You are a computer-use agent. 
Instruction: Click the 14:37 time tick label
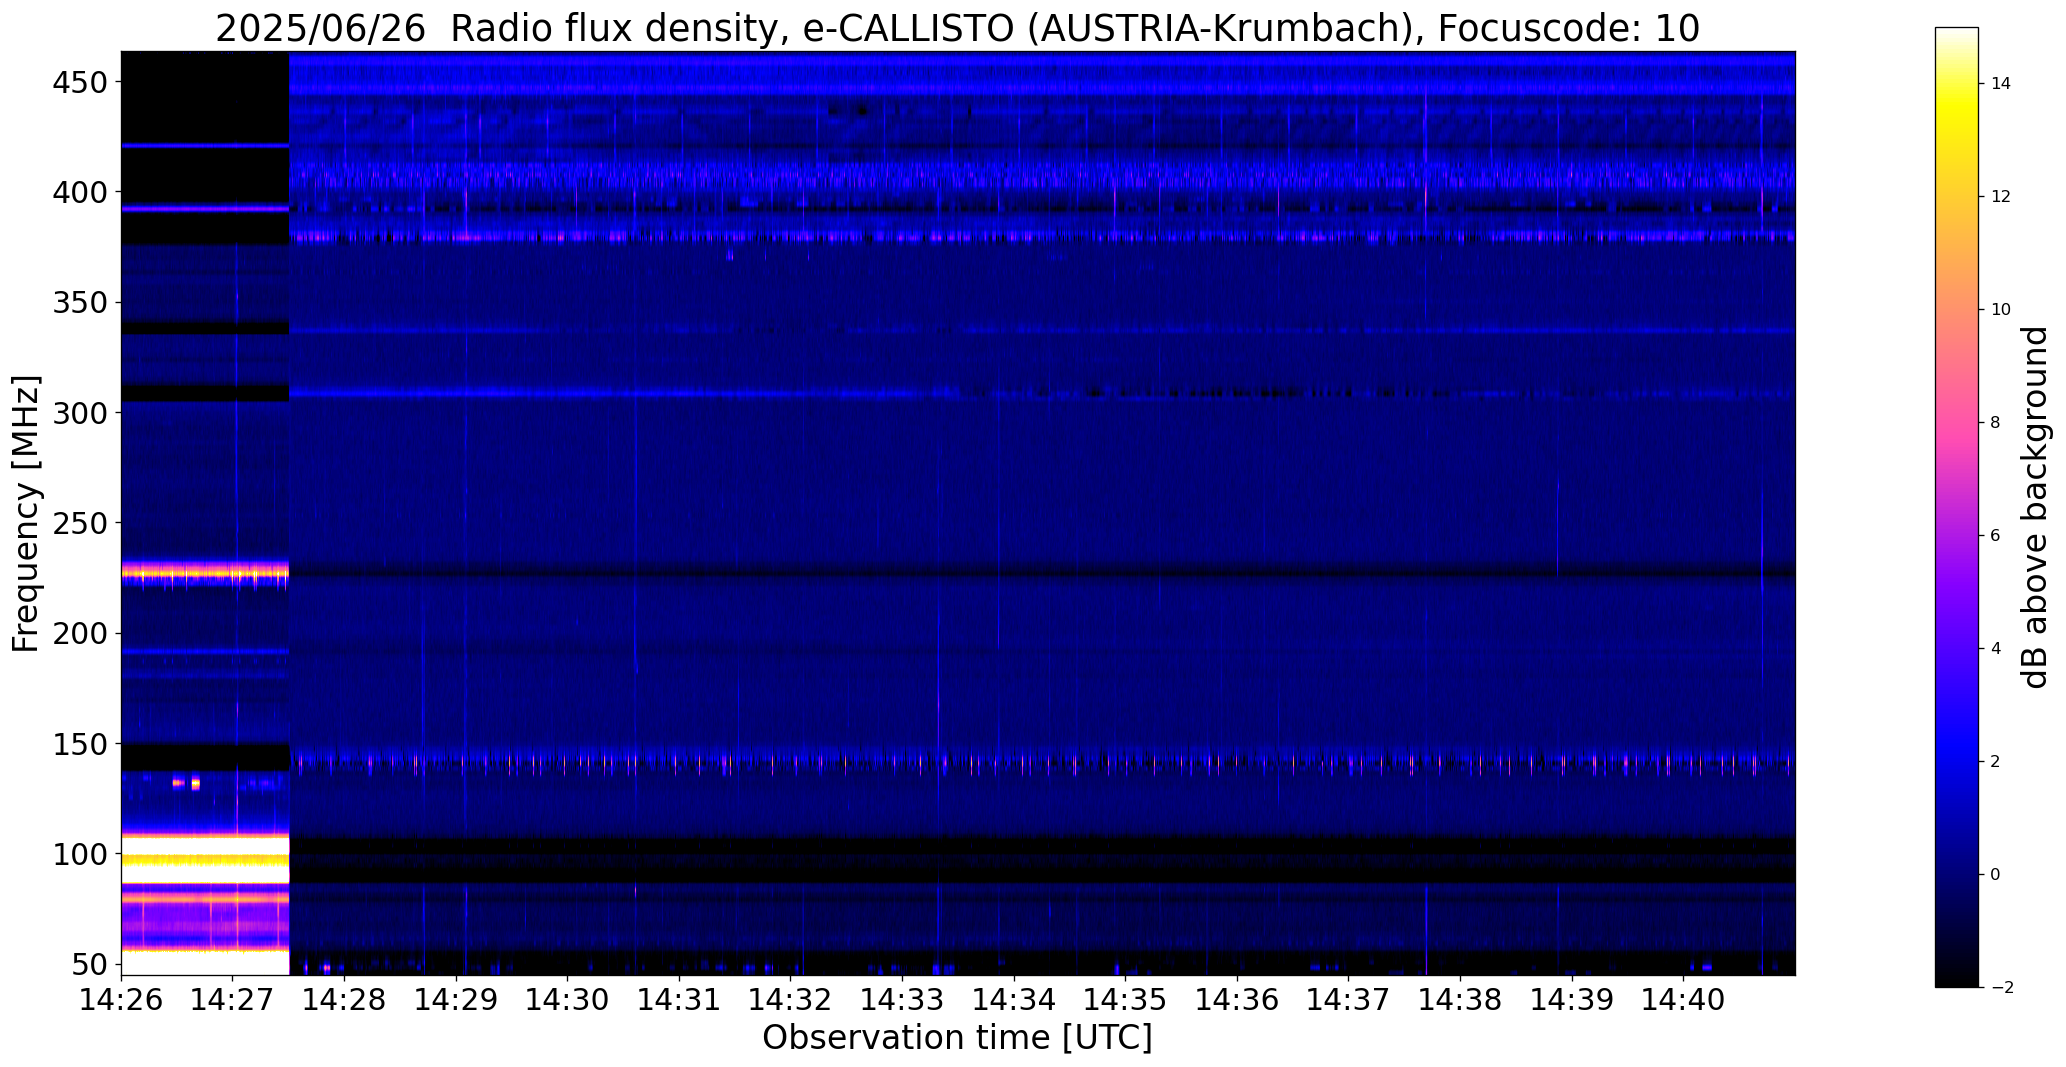pos(1349,999)
